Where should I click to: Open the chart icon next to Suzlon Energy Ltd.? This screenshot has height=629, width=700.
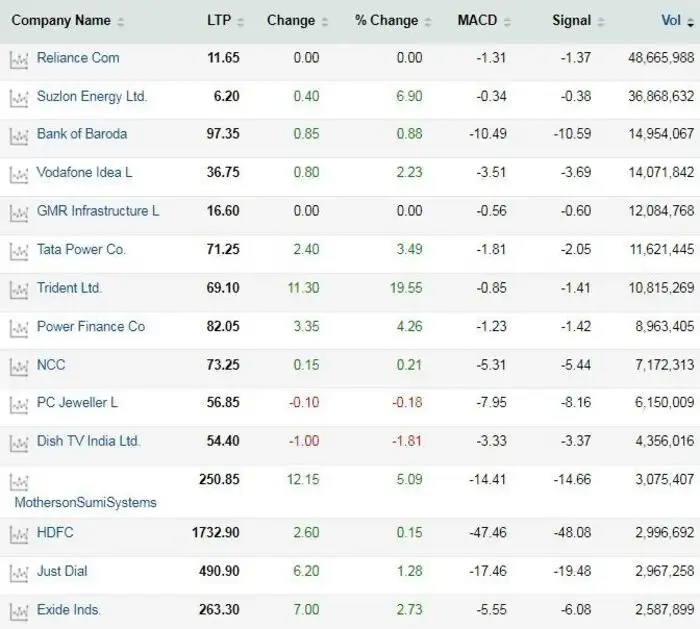[18, 97]
